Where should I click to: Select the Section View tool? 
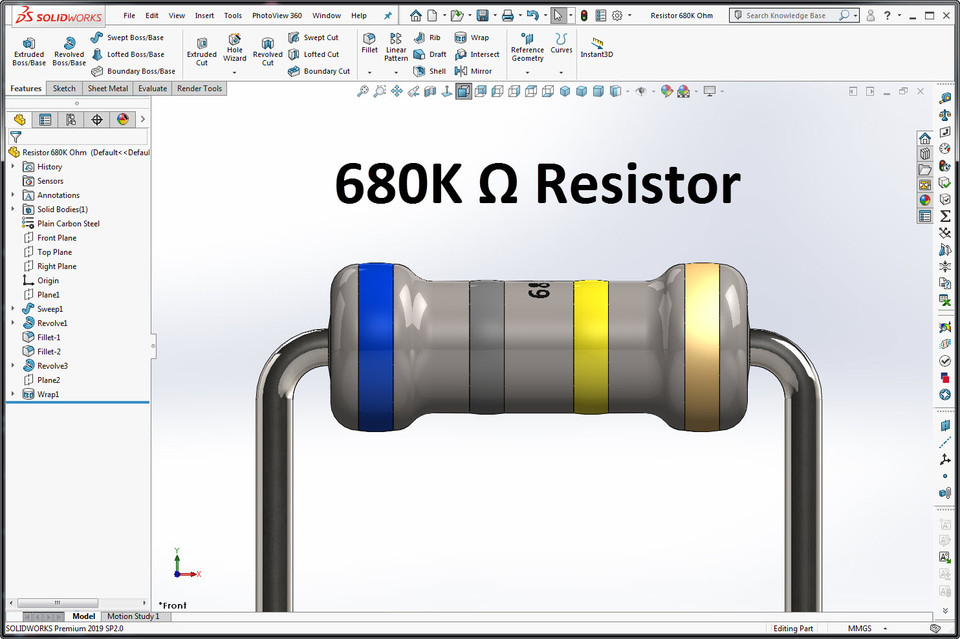428,90
